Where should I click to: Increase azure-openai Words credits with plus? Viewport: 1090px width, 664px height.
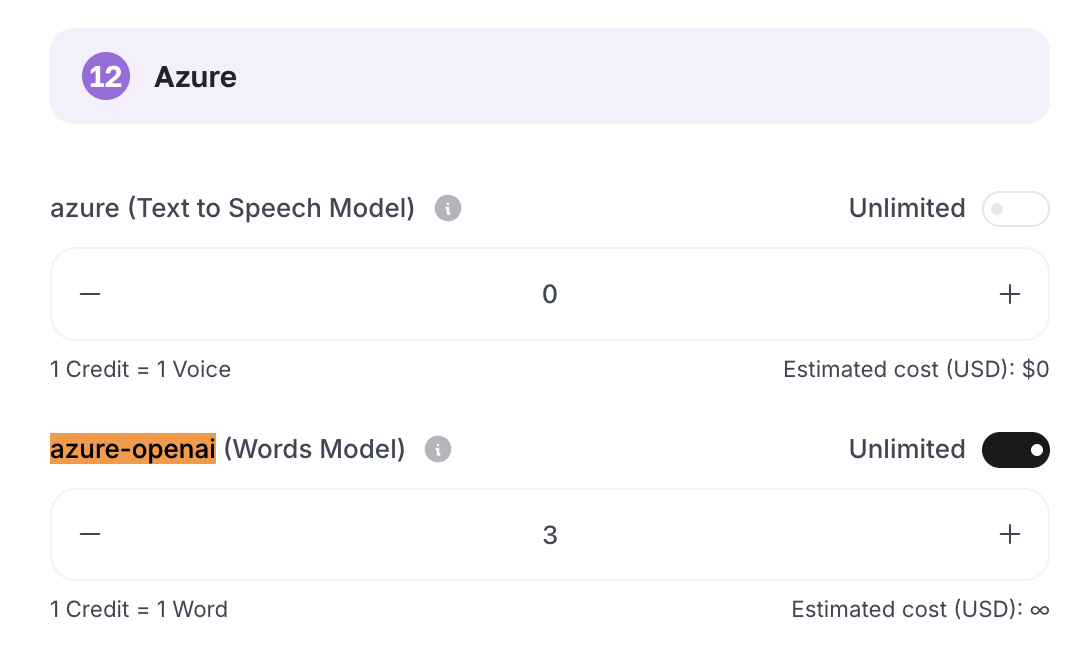(x=1009, y=534)
